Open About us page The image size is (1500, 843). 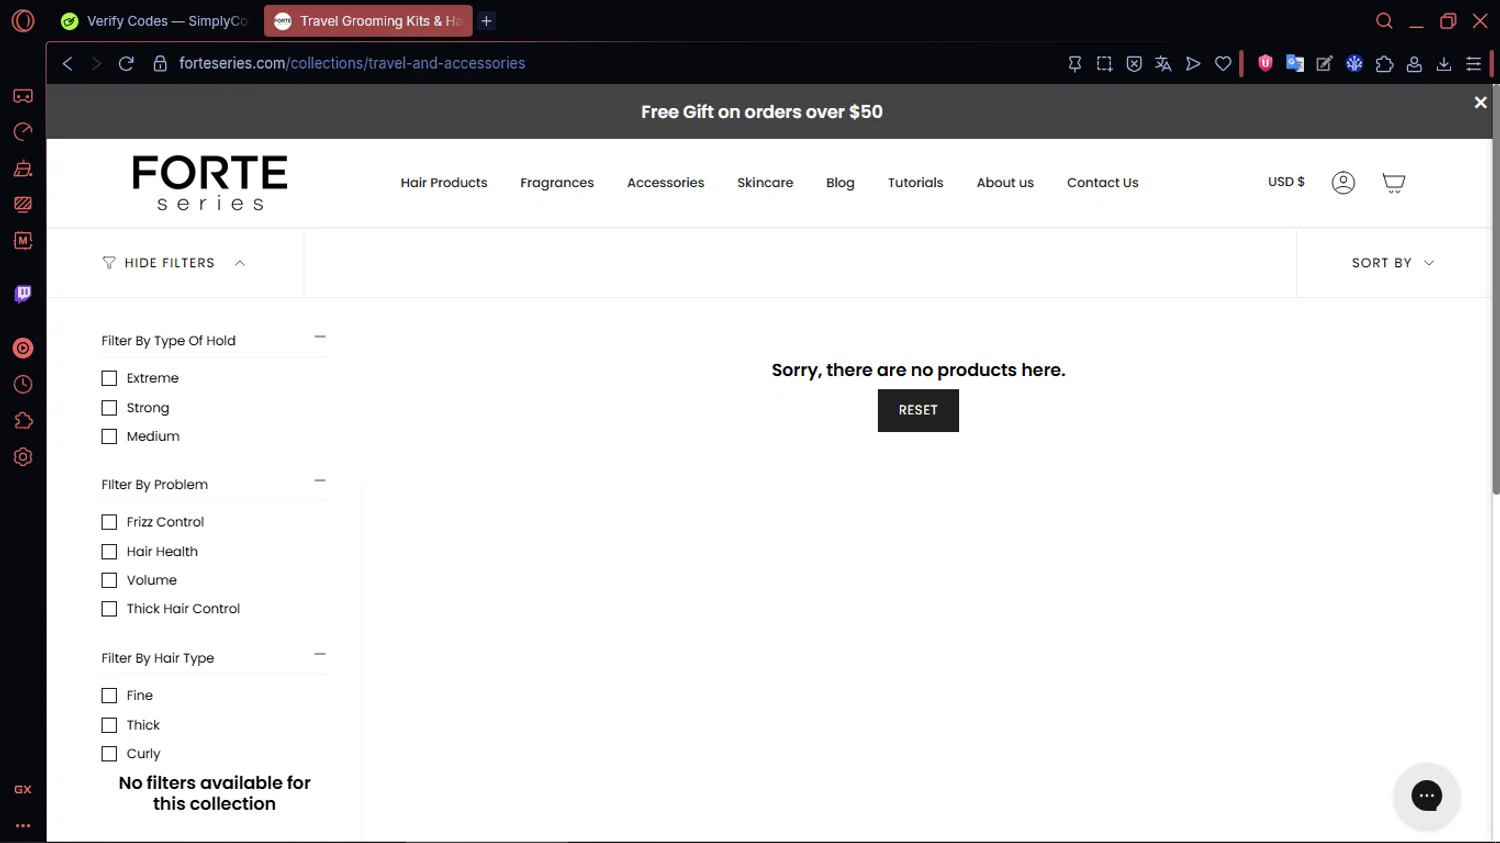(1005, 183)
